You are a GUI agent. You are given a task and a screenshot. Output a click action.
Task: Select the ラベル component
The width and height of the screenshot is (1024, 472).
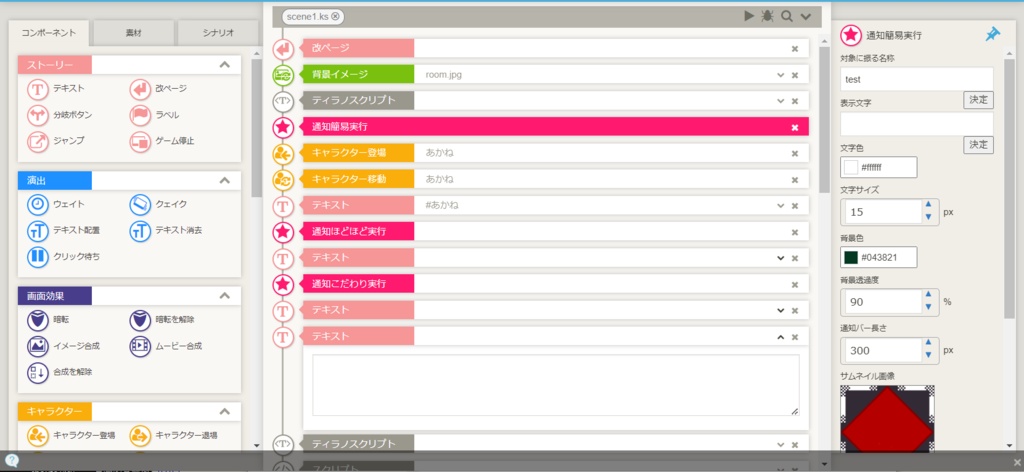pos(154,115)
